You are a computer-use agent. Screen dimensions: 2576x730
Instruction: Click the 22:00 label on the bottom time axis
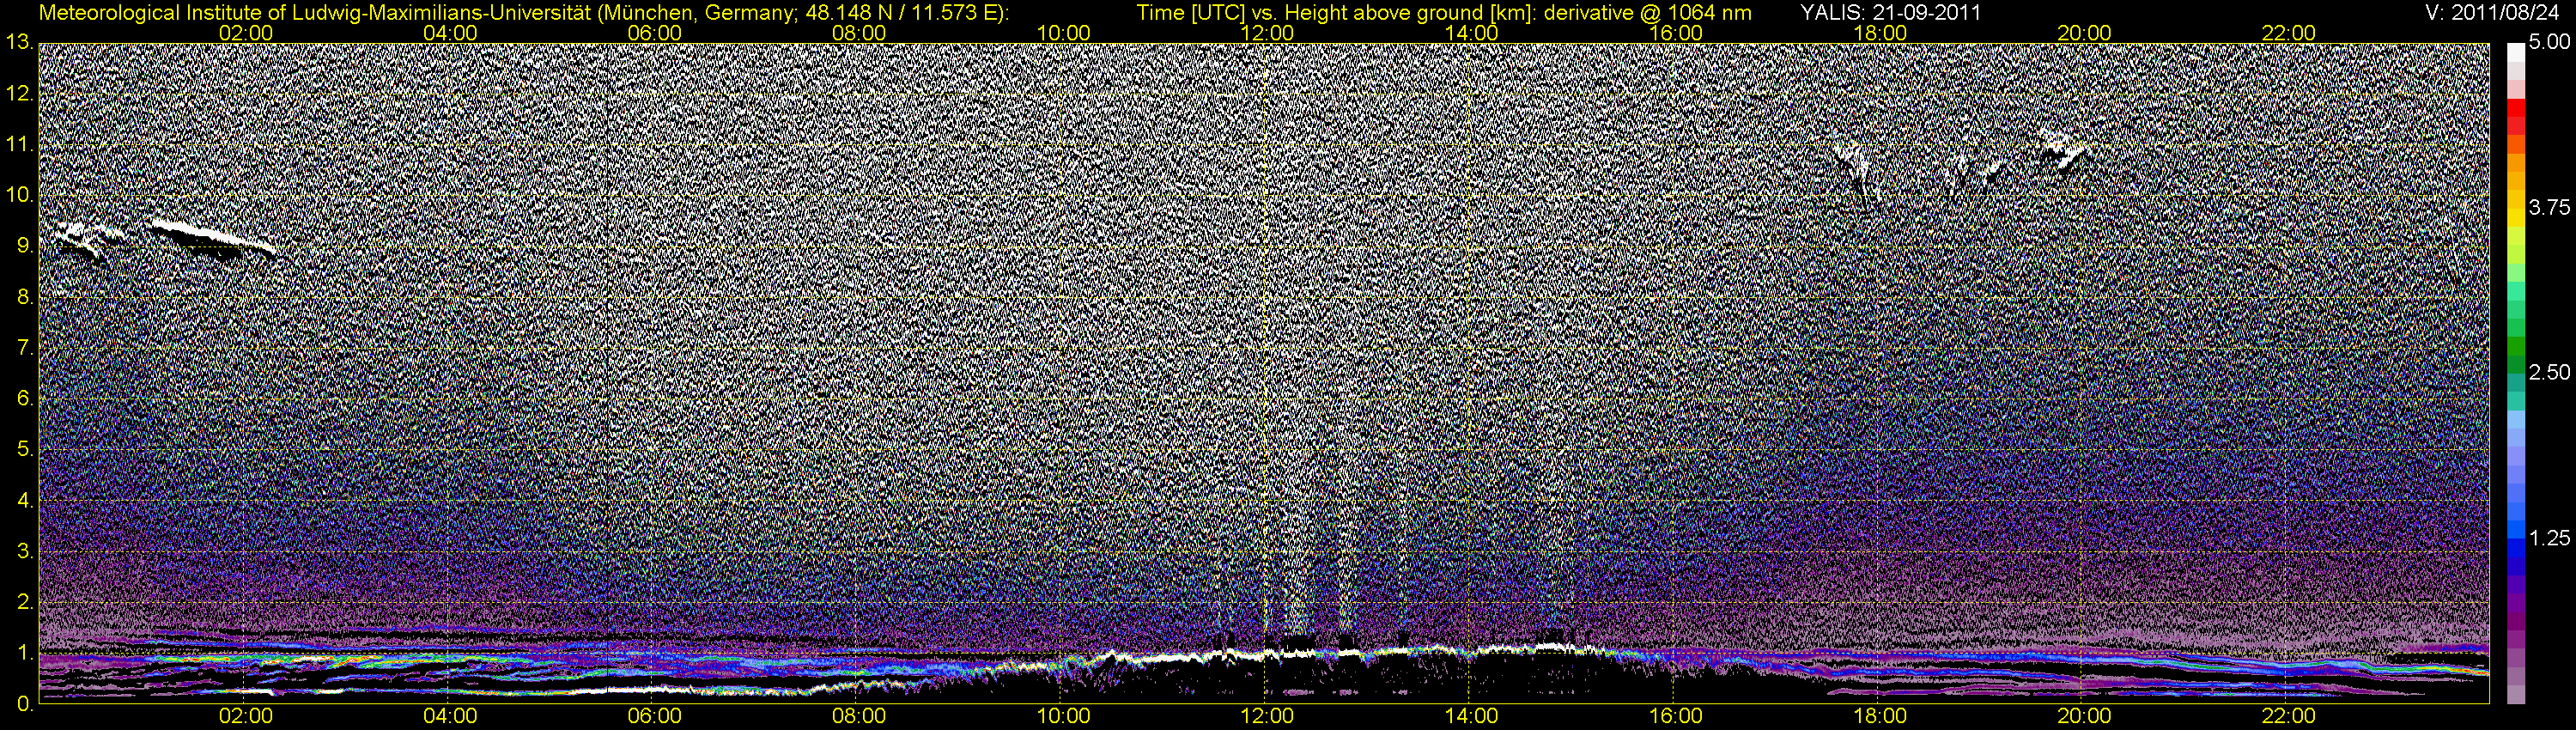pyautogui.click(x=2288, y=716)
